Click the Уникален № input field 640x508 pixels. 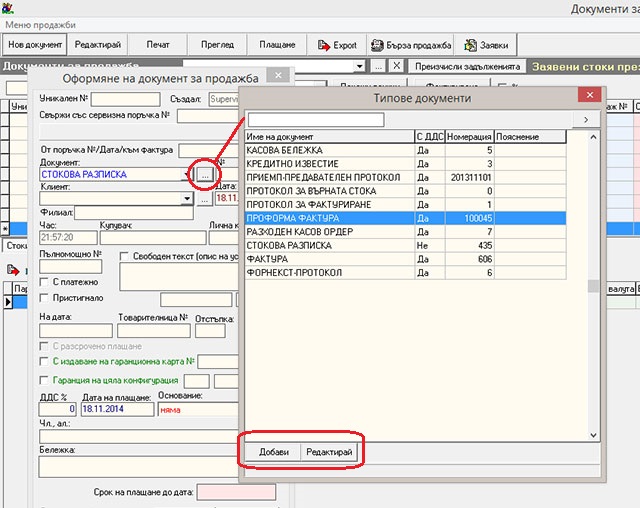(x=125, y=99)
